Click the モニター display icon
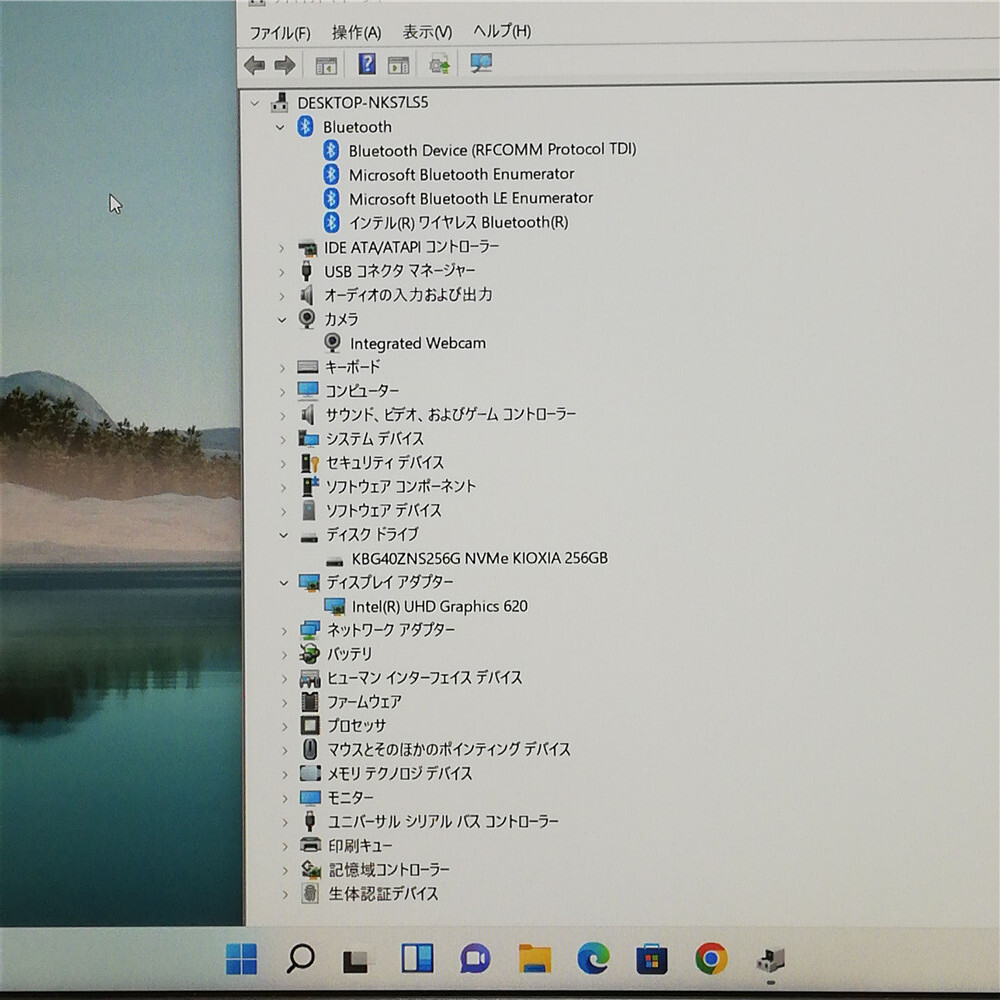The width and height of the screenshot is (1000, 1000). pos(311,798)
